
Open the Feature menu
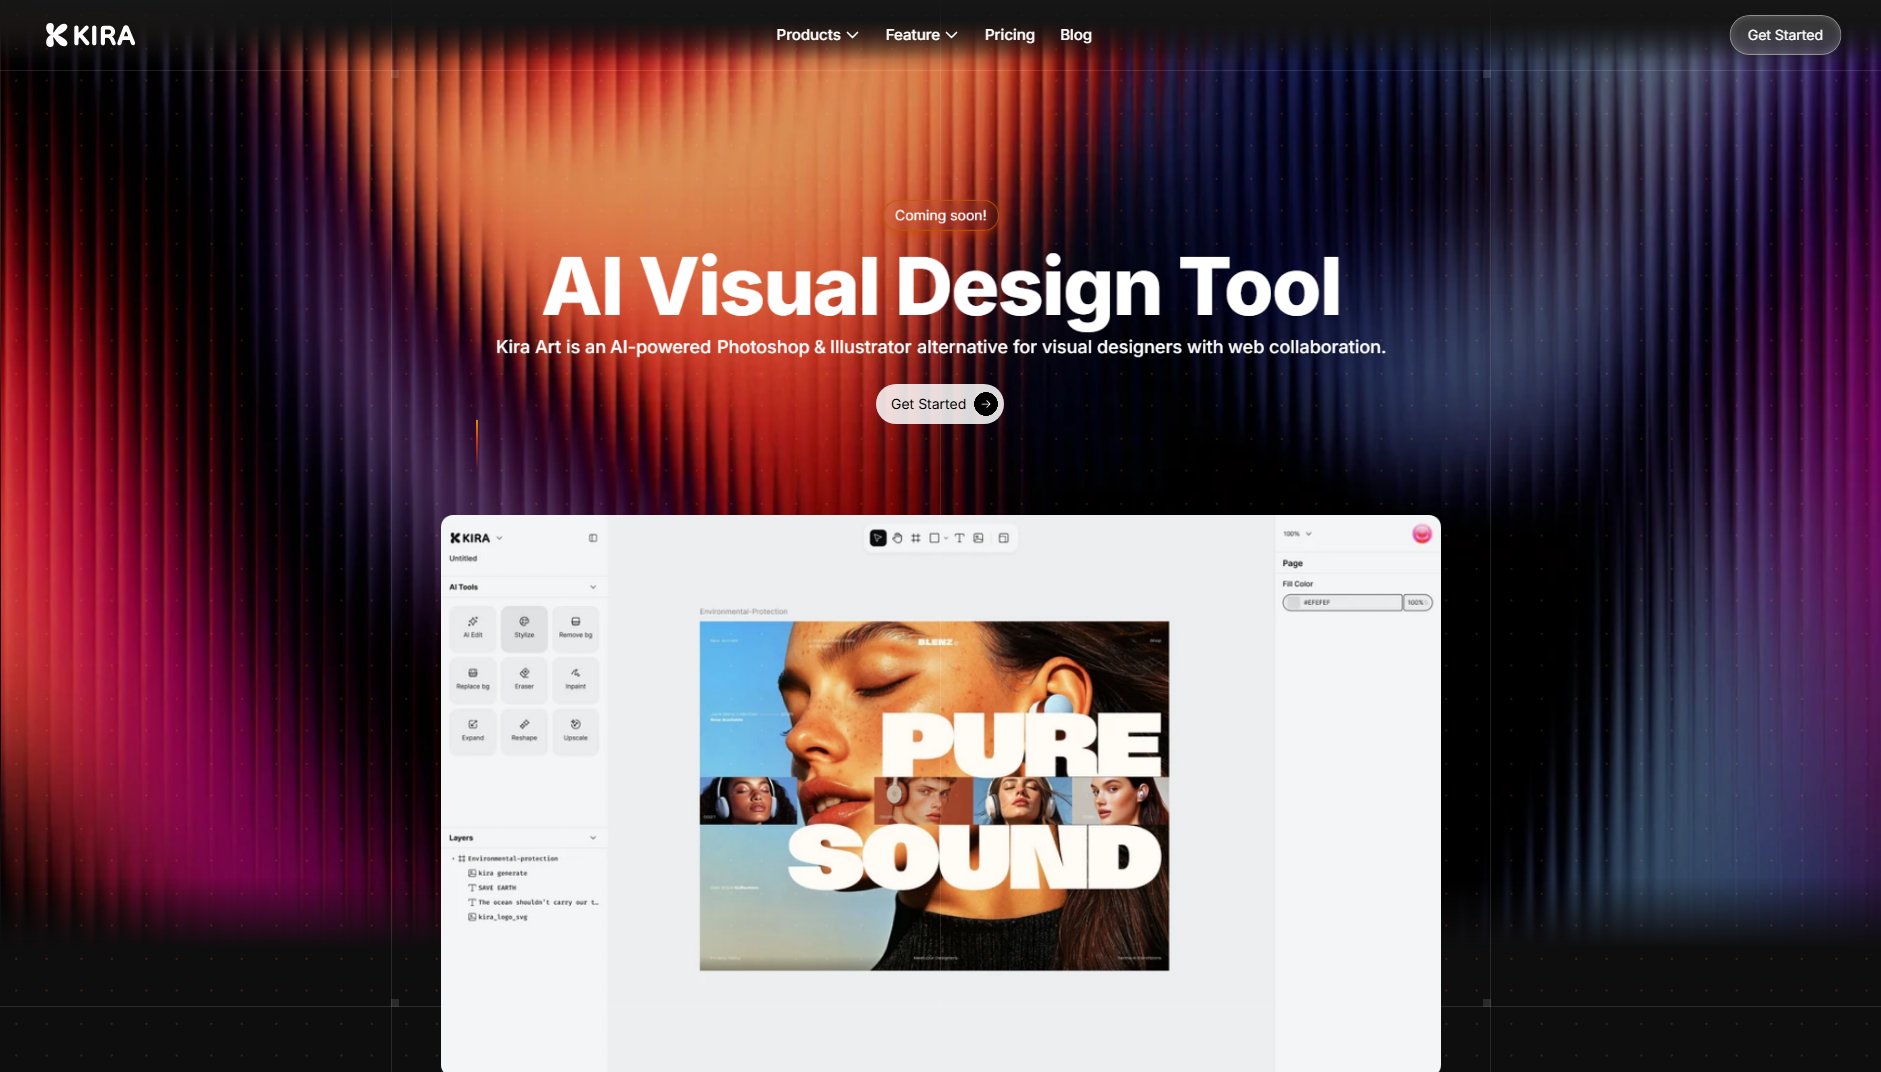click(x=920, y=35)
